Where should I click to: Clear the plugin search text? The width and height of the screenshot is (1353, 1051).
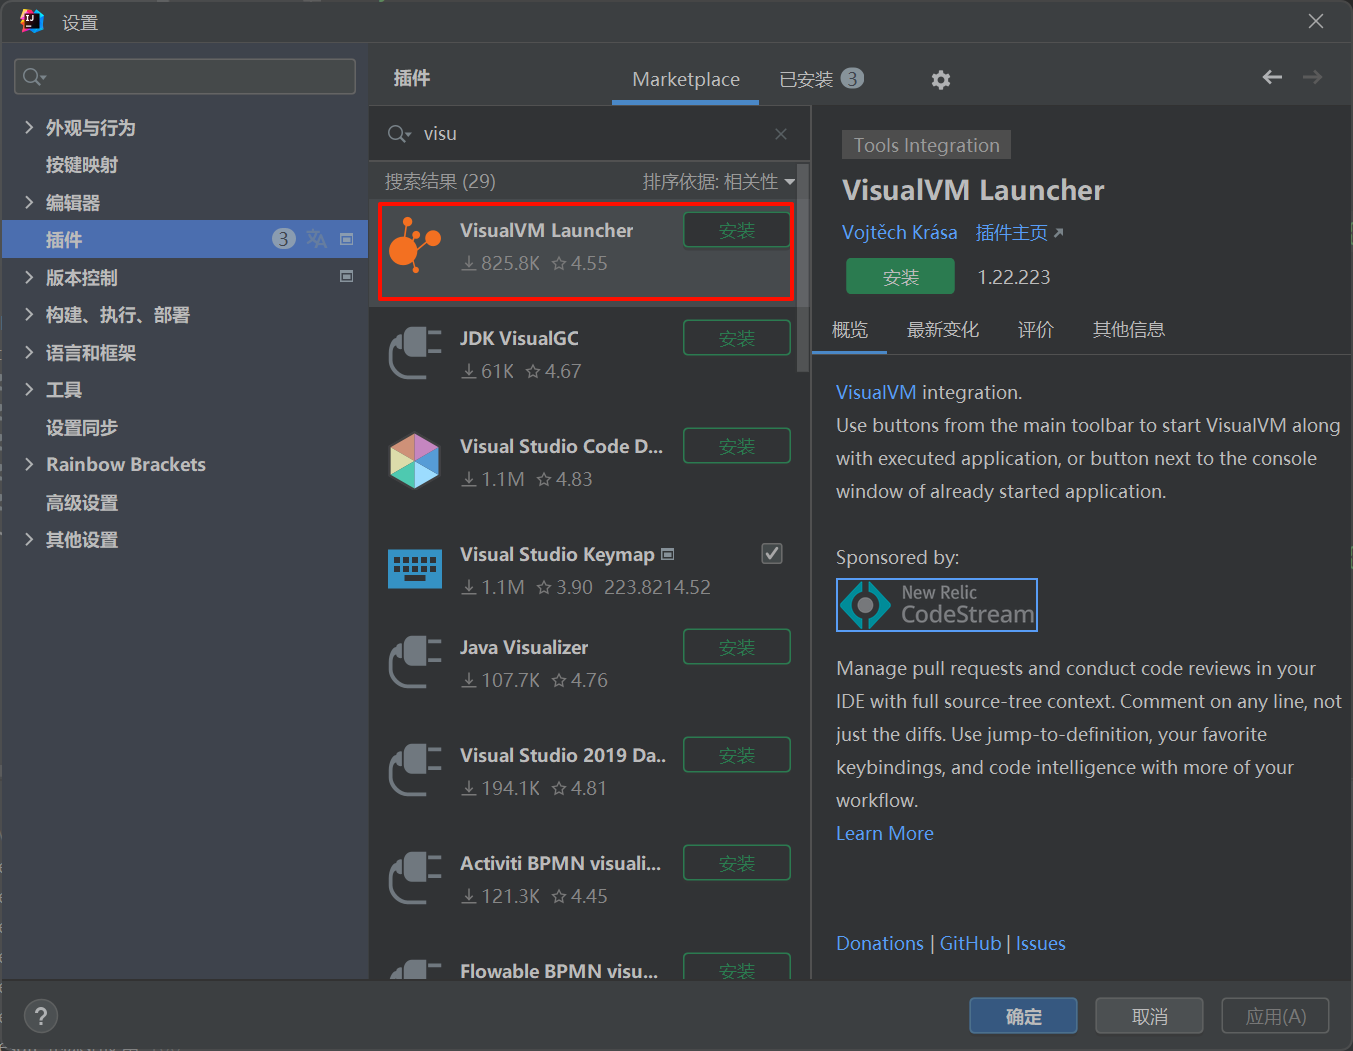(x=781, y=134)
